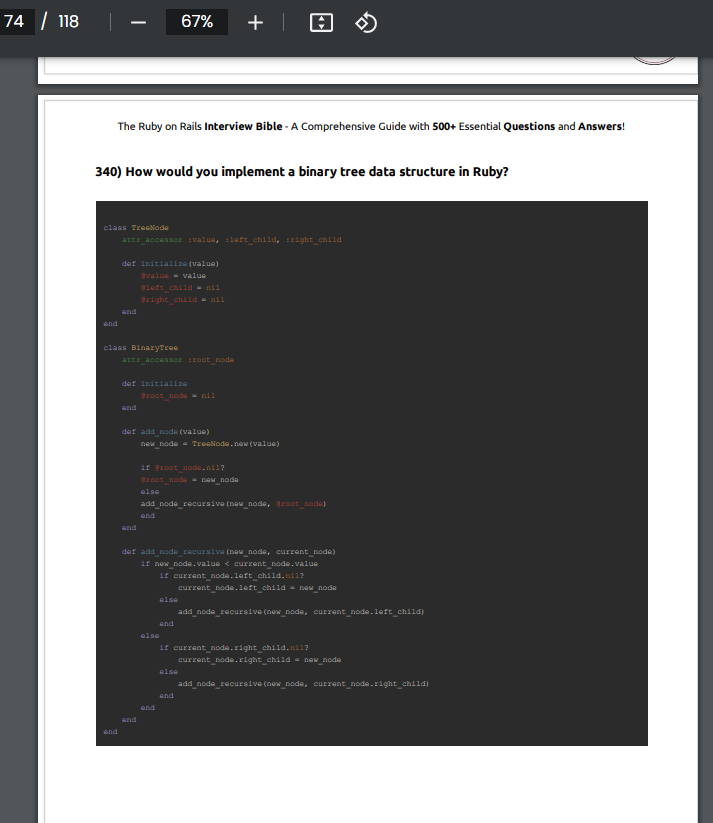Screen dimensions: 713x823
Task: Click the 'class TreeNode' code line
Action: click(x=136, y=228)
